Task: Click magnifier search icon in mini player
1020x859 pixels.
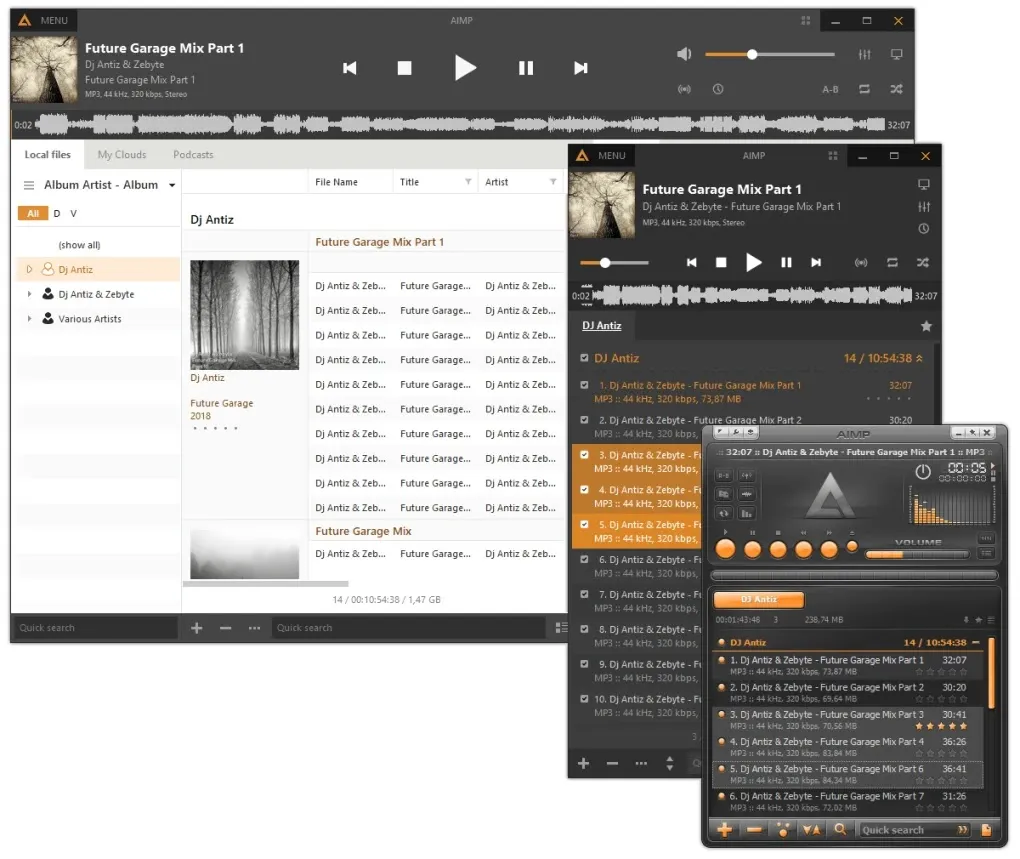Action: coord(840,829)
